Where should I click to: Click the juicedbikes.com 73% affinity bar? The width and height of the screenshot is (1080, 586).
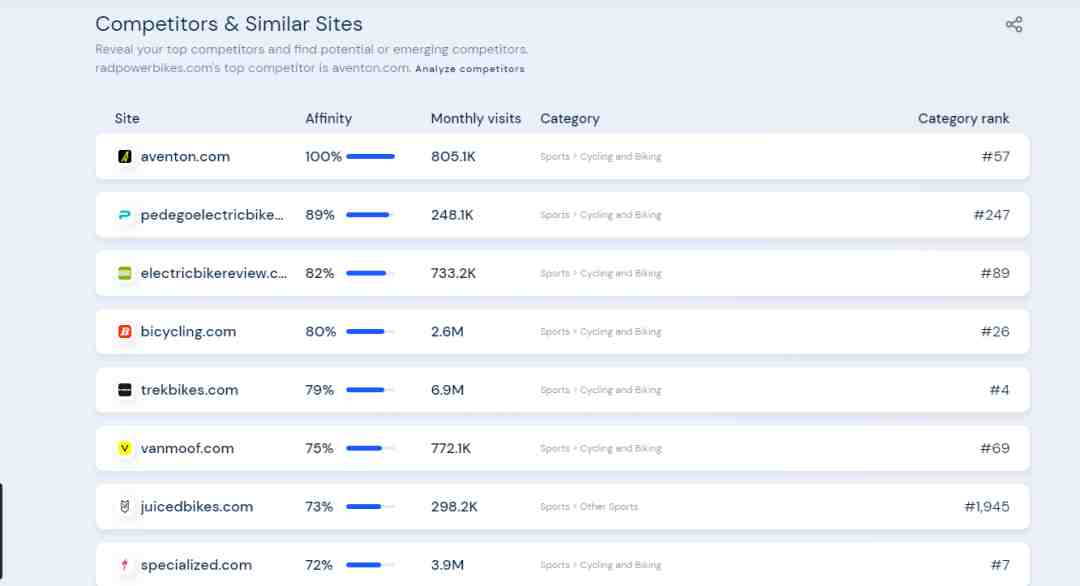(x=371, y=507)
